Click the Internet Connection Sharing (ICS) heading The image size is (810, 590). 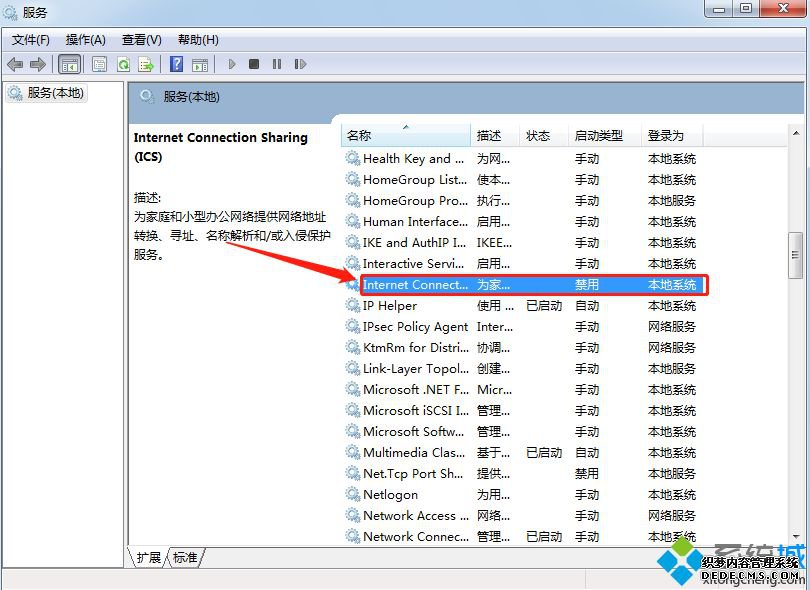click(x=221, y=147)
